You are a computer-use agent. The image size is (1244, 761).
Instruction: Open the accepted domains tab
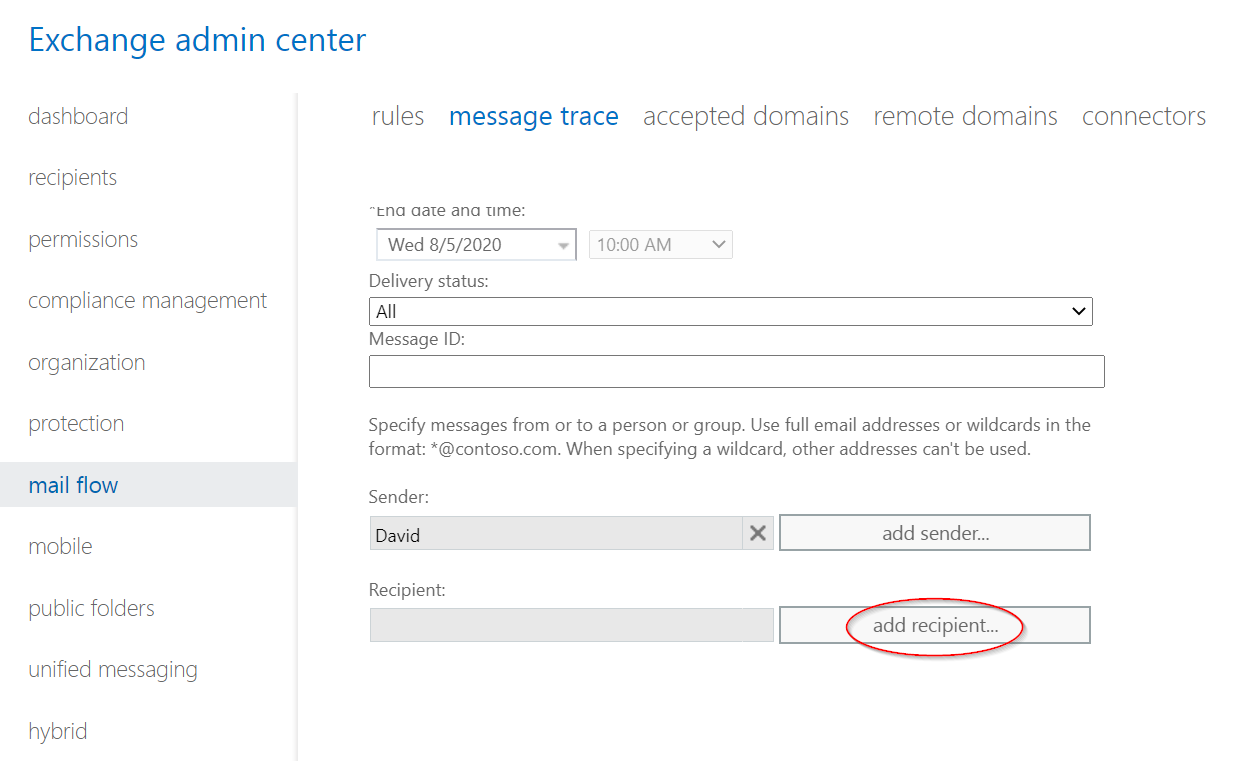[745, 117]
